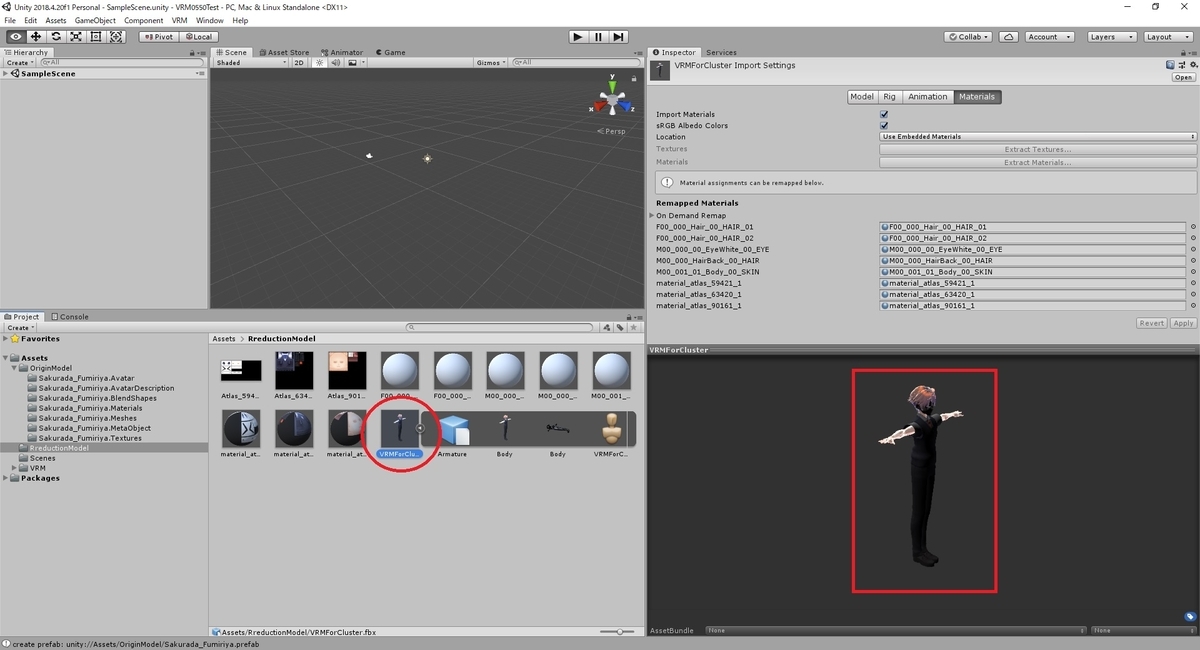
Task: Open the Collab dropdown
Action: click(969, 37)
